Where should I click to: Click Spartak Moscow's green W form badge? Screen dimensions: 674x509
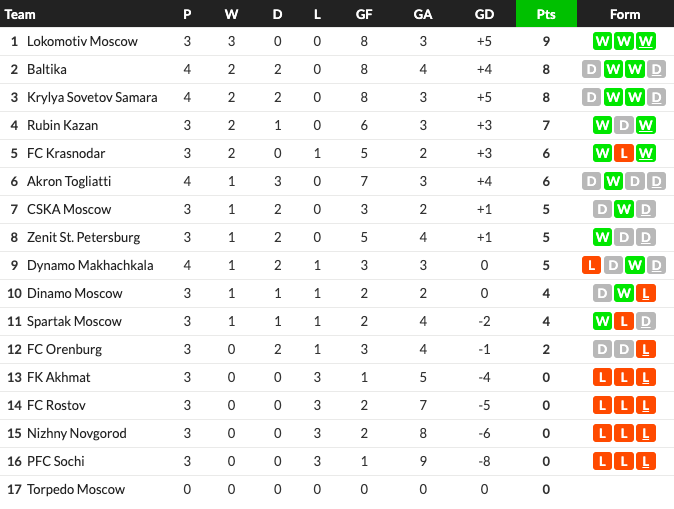point(602,321)
